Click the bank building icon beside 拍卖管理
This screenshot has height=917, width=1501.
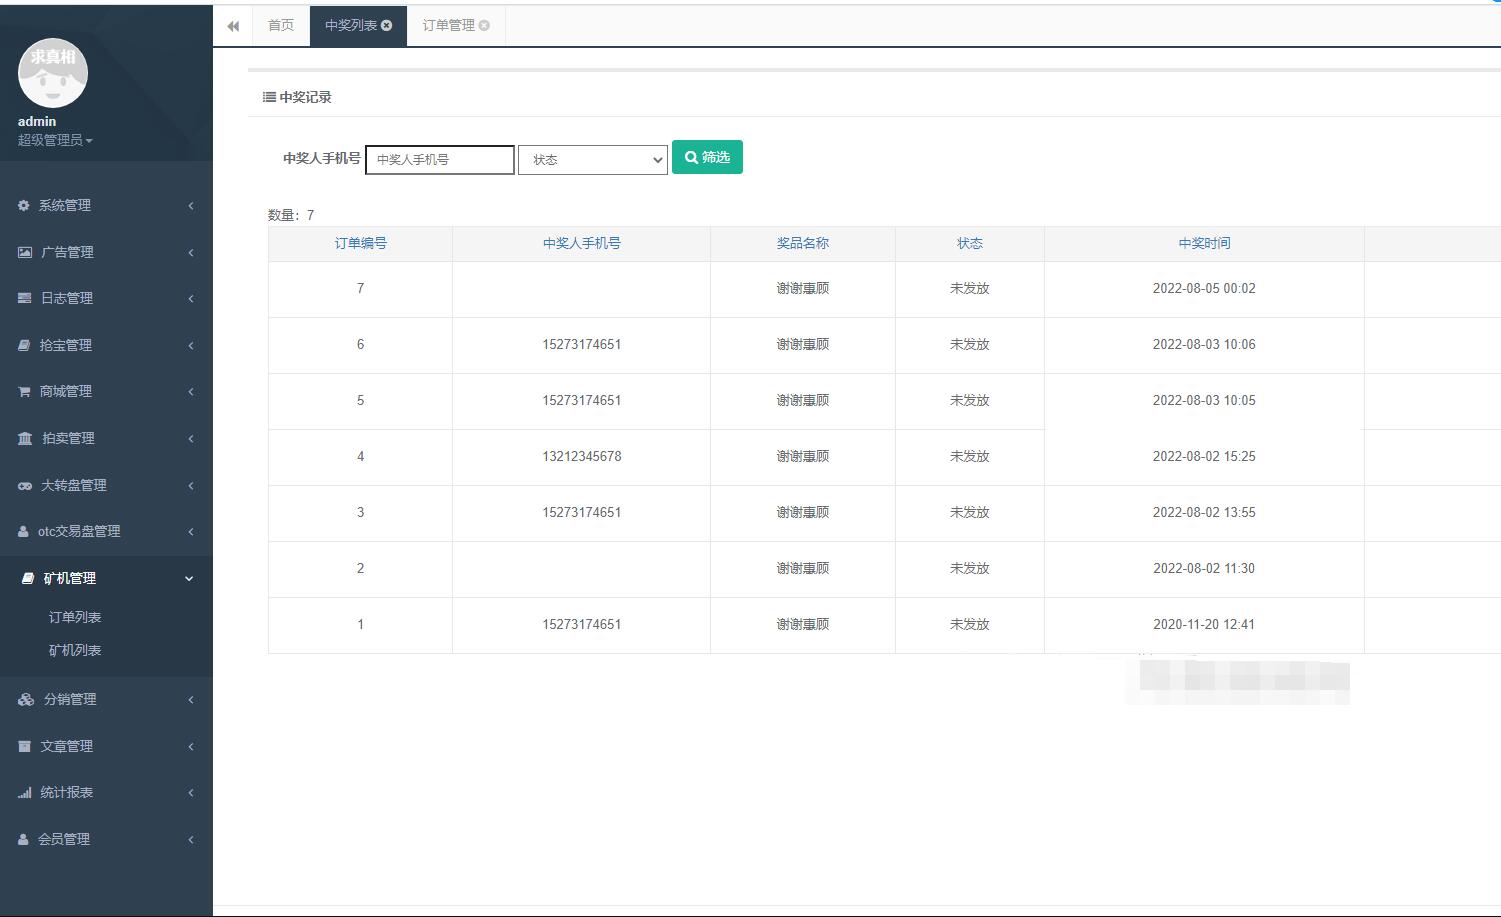point(25,439)
